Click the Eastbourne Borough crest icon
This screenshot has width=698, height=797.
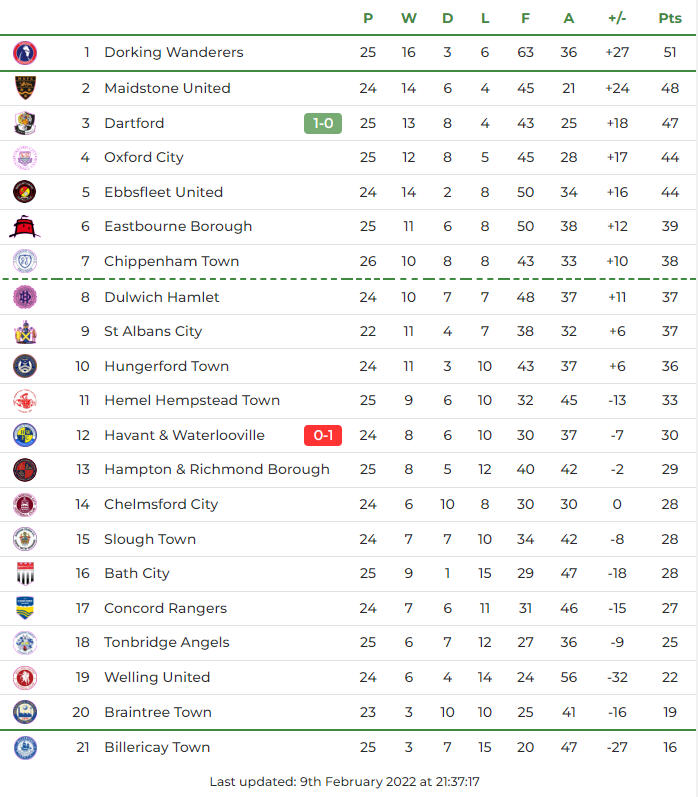coord(25,227)
